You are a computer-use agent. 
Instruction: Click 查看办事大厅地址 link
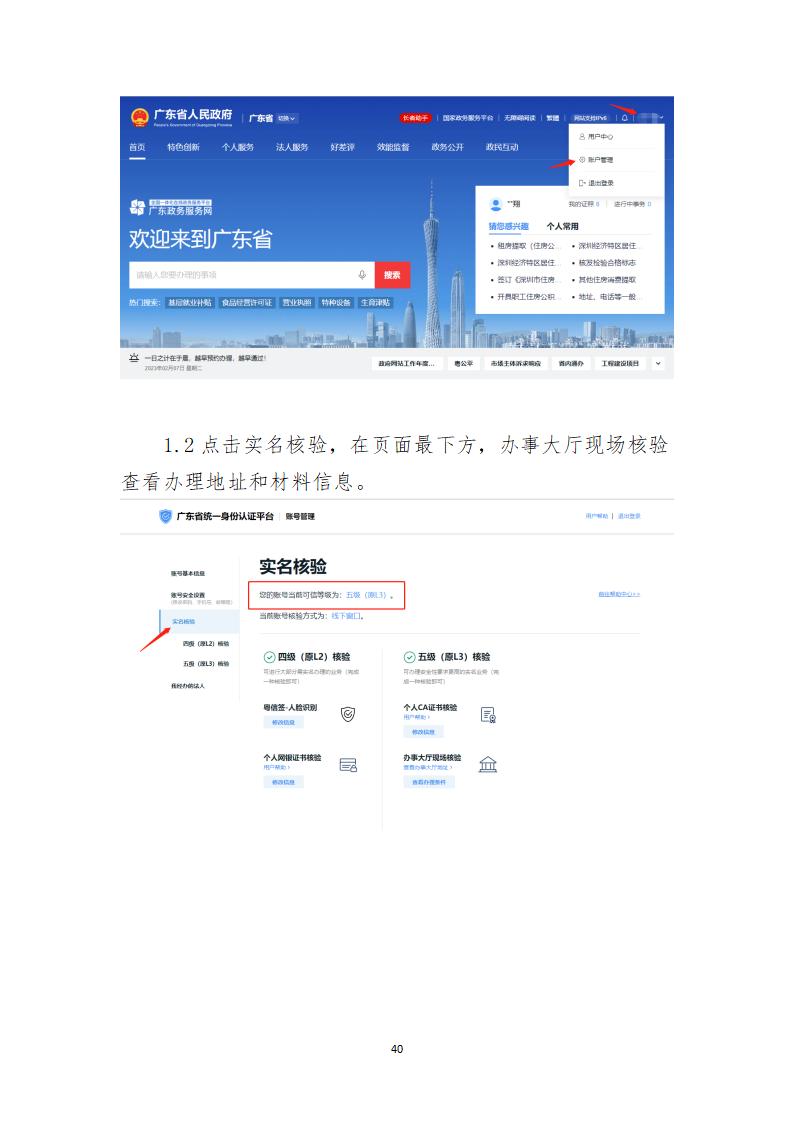(427, 768)
